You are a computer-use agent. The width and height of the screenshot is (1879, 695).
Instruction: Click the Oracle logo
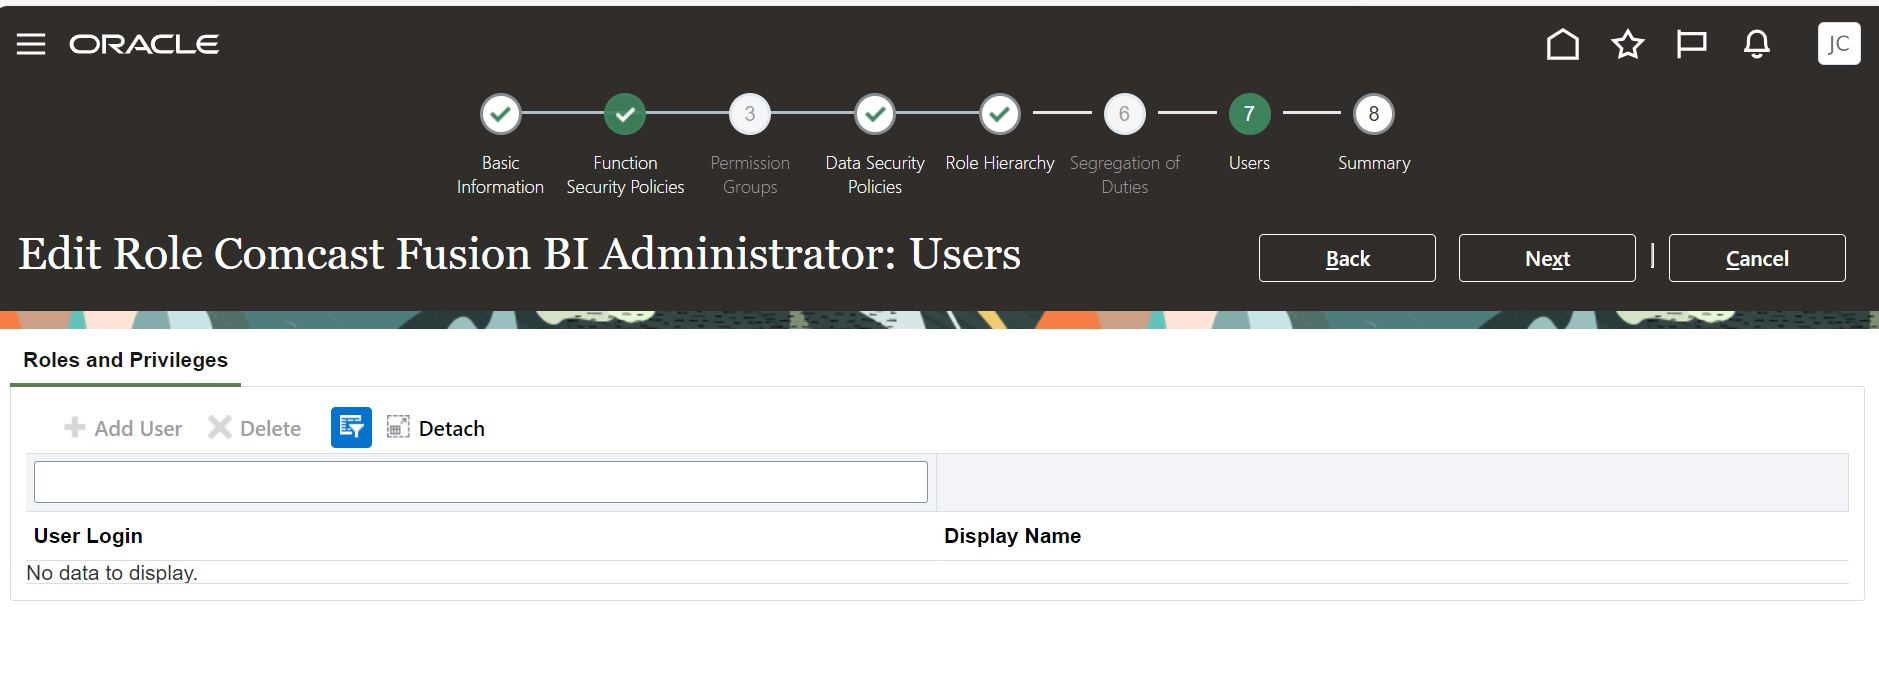point(144,44)
